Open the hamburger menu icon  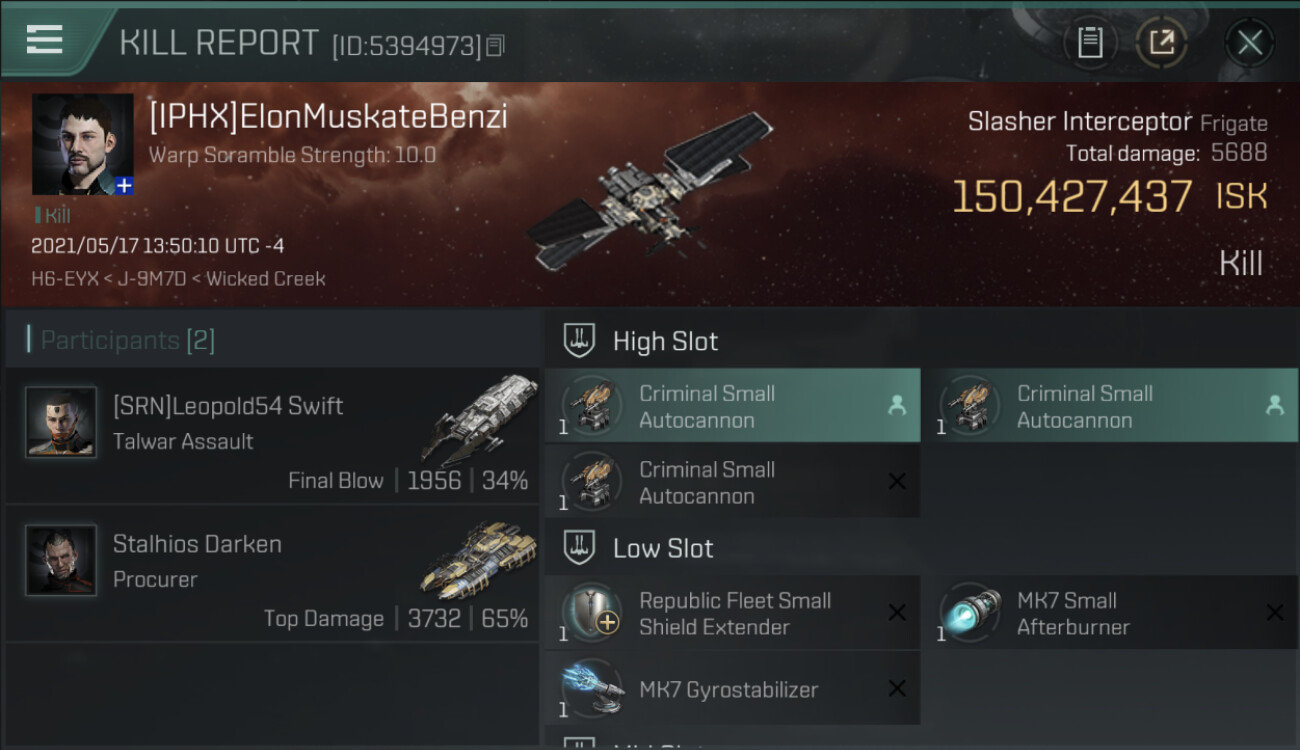[44, 40]
